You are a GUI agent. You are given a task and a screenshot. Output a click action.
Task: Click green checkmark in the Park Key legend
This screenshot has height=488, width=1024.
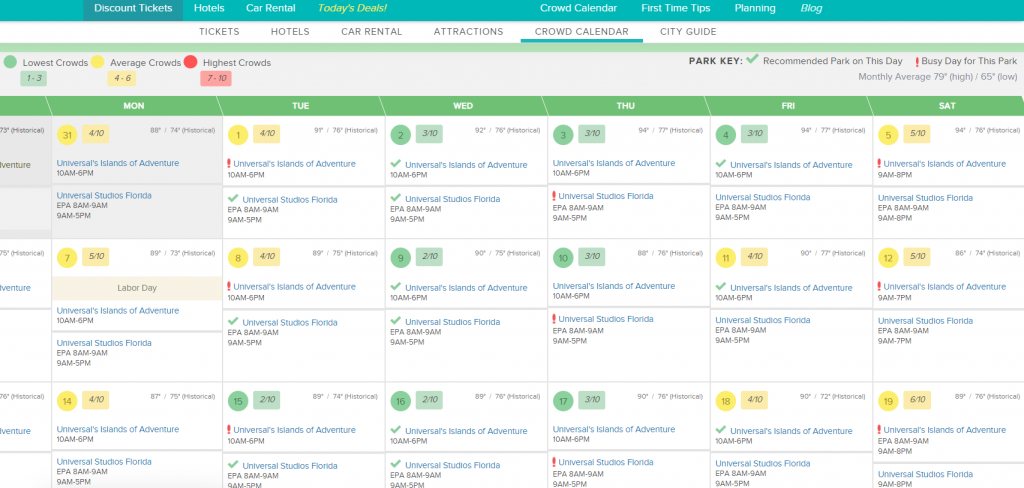tap(752, 60)
